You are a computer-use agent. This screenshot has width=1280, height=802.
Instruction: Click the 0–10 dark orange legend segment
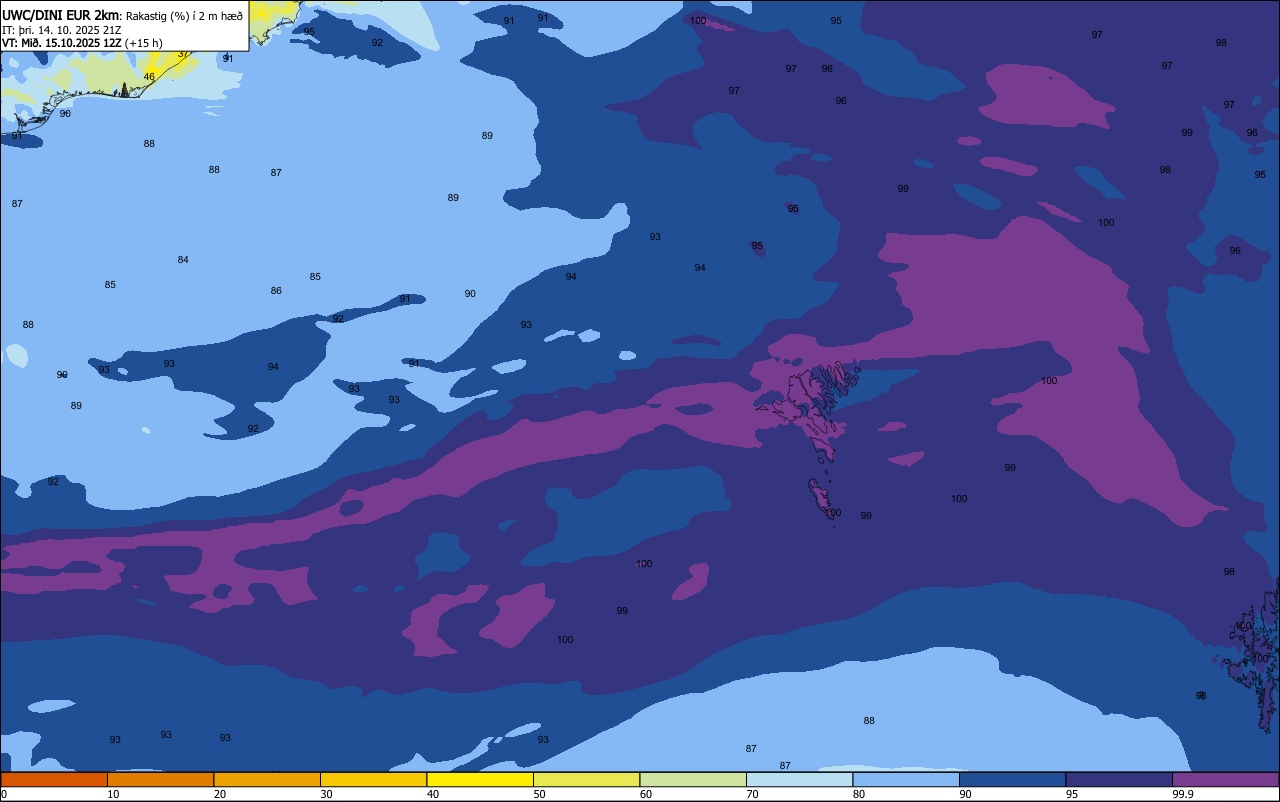pyautogui.click(x=54, y=779)
